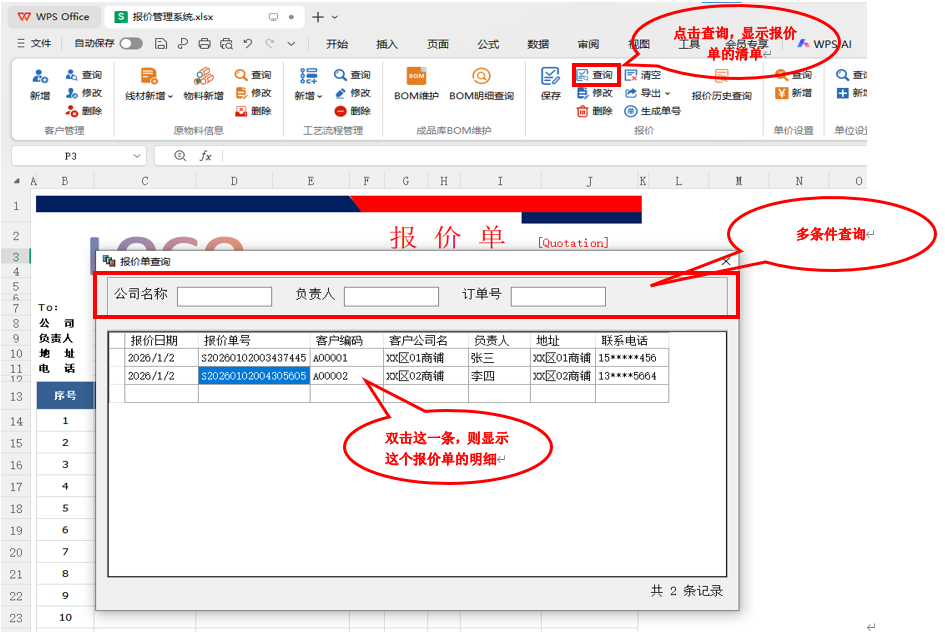Click the fx insert function icon
945x632 pixels.
point(206,155)
